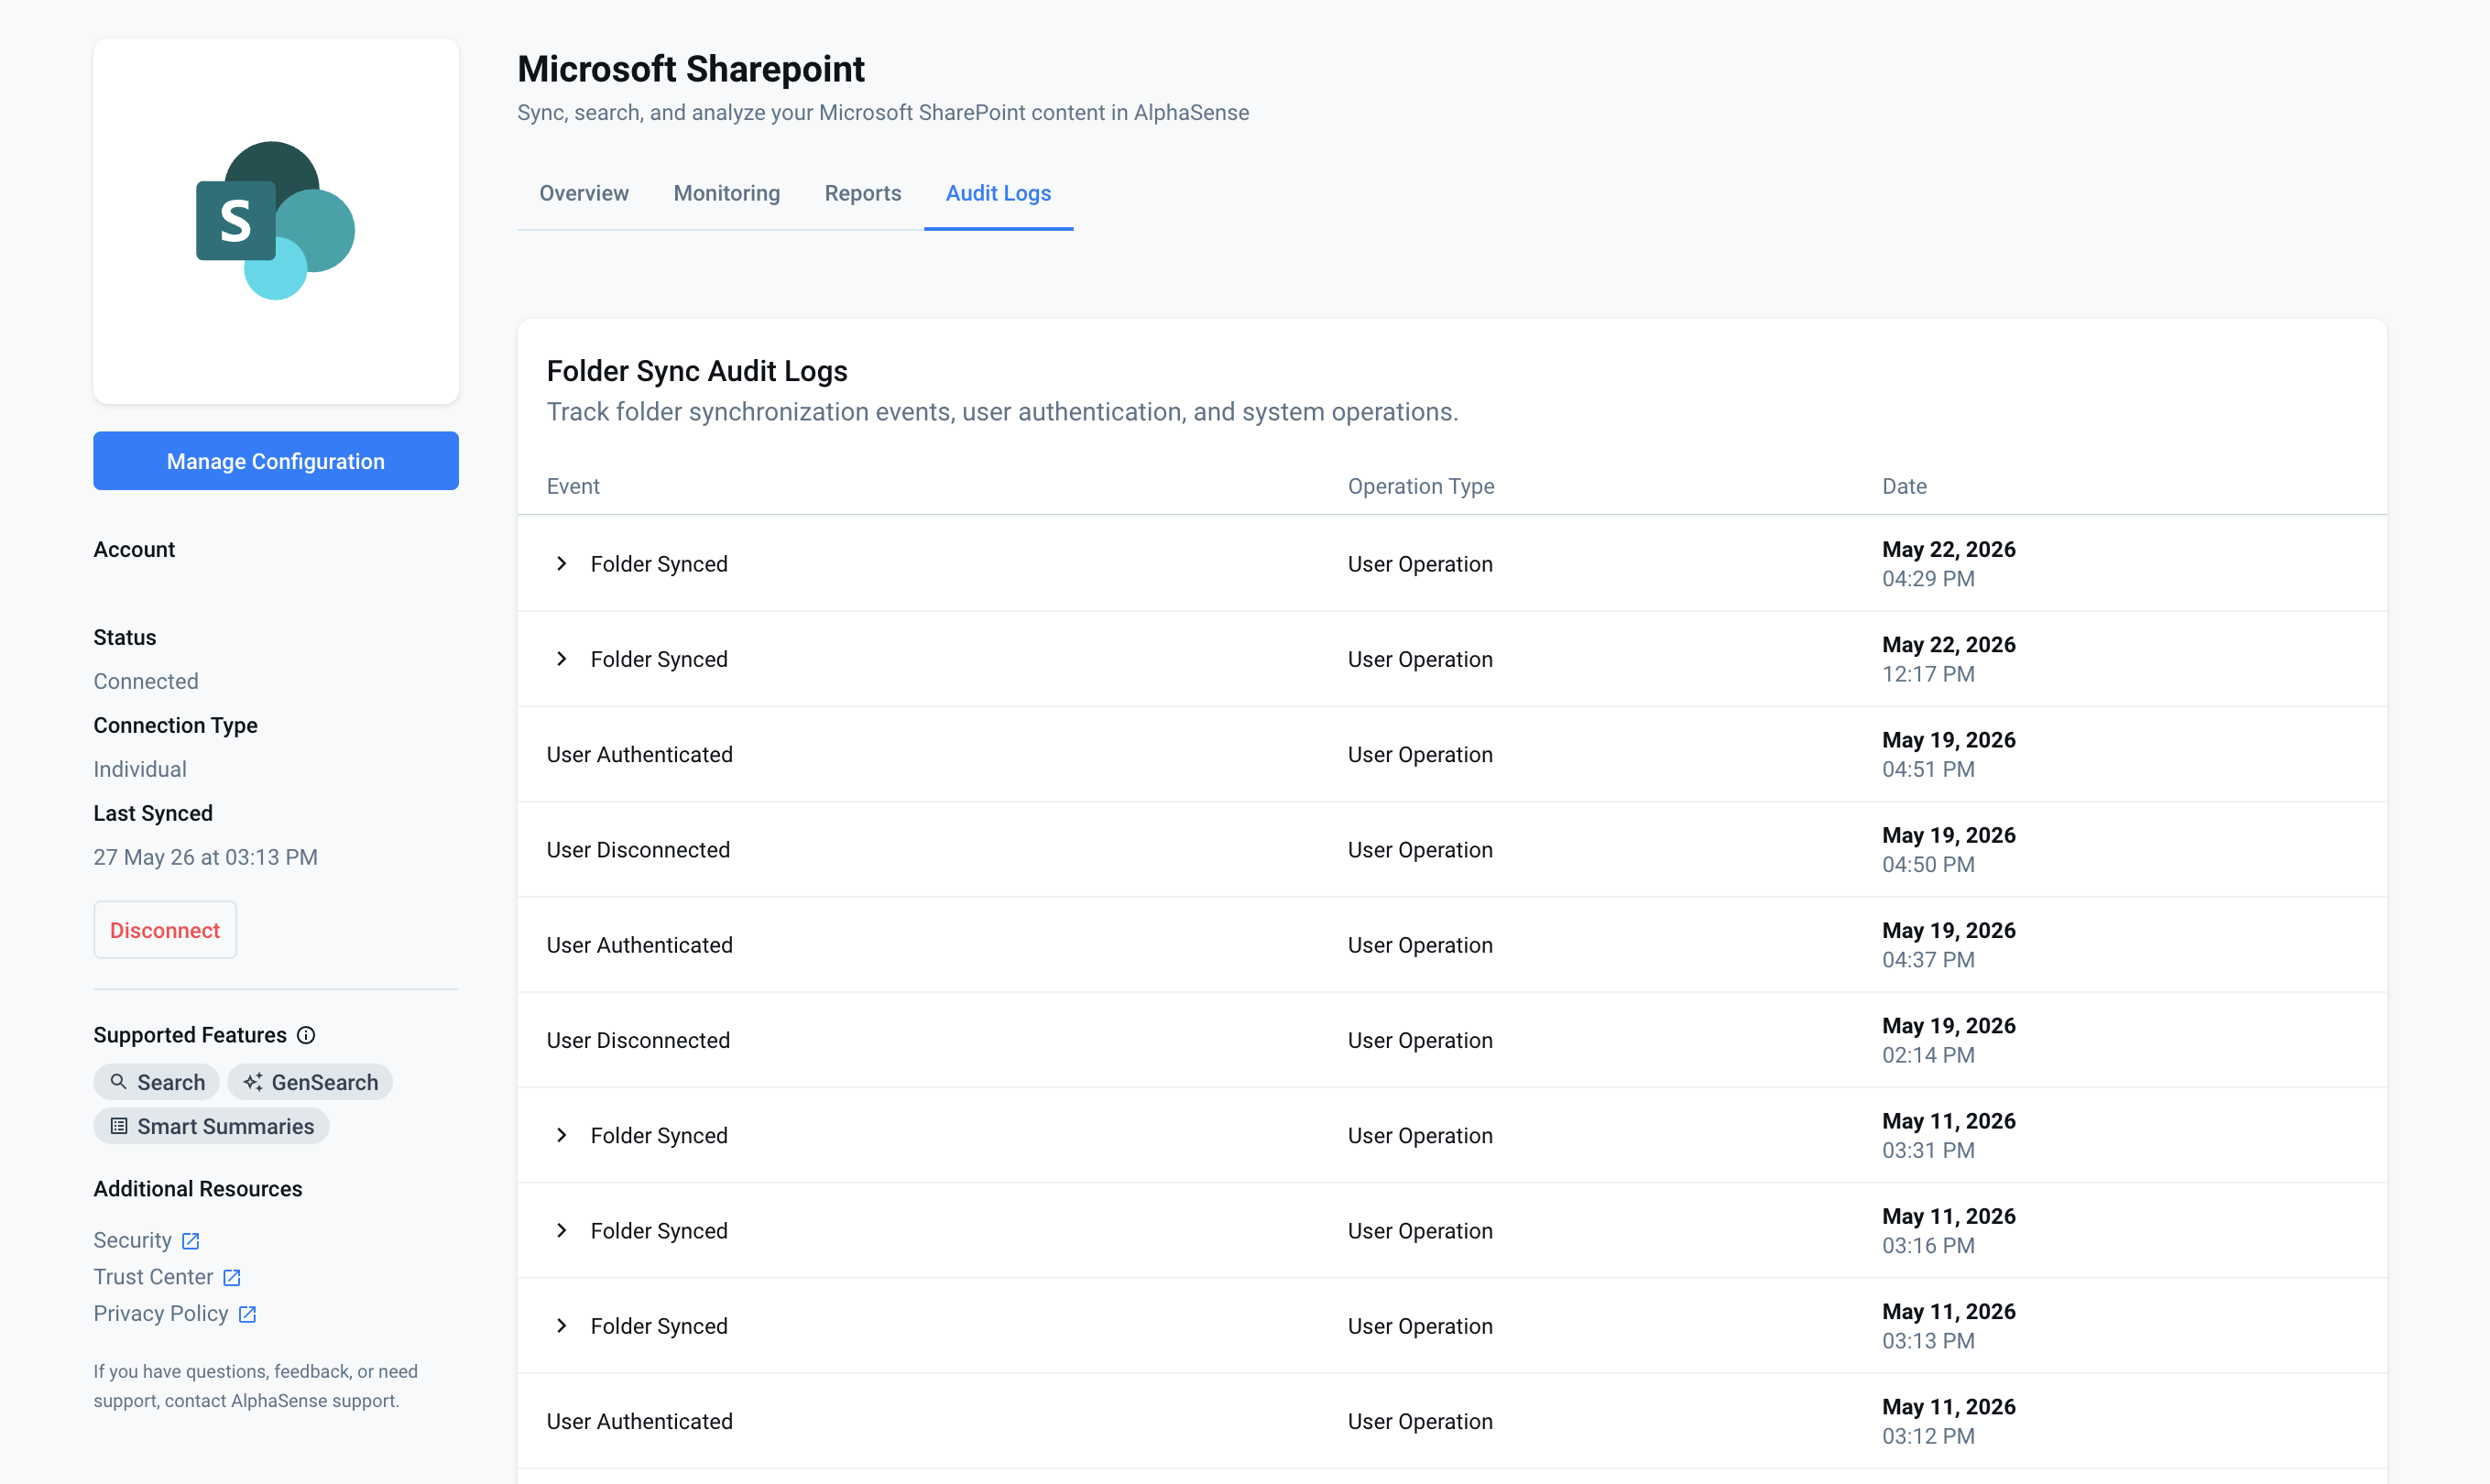Image resolution: width=2490 pixels, height=1484 pixels.
Task: Click the Manage Configuration button
Action: [276, 461]
